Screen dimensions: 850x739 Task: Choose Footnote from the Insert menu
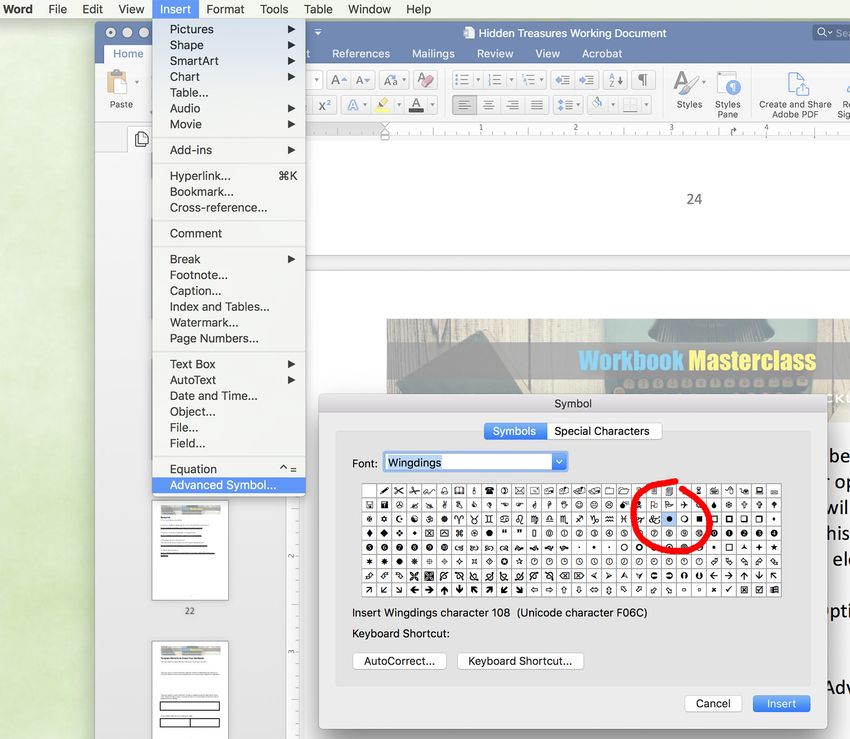pyautogui.click(x=229, y=275)
